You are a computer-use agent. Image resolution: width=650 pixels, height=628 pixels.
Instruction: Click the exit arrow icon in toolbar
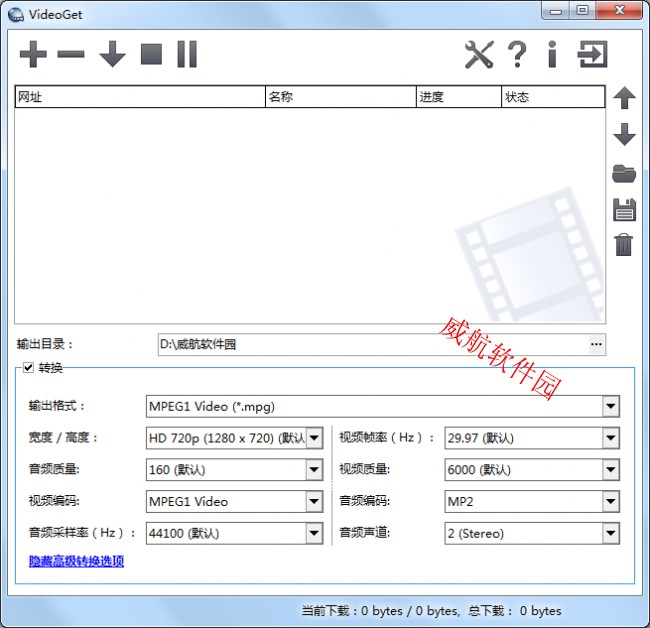tap(592, 54)
